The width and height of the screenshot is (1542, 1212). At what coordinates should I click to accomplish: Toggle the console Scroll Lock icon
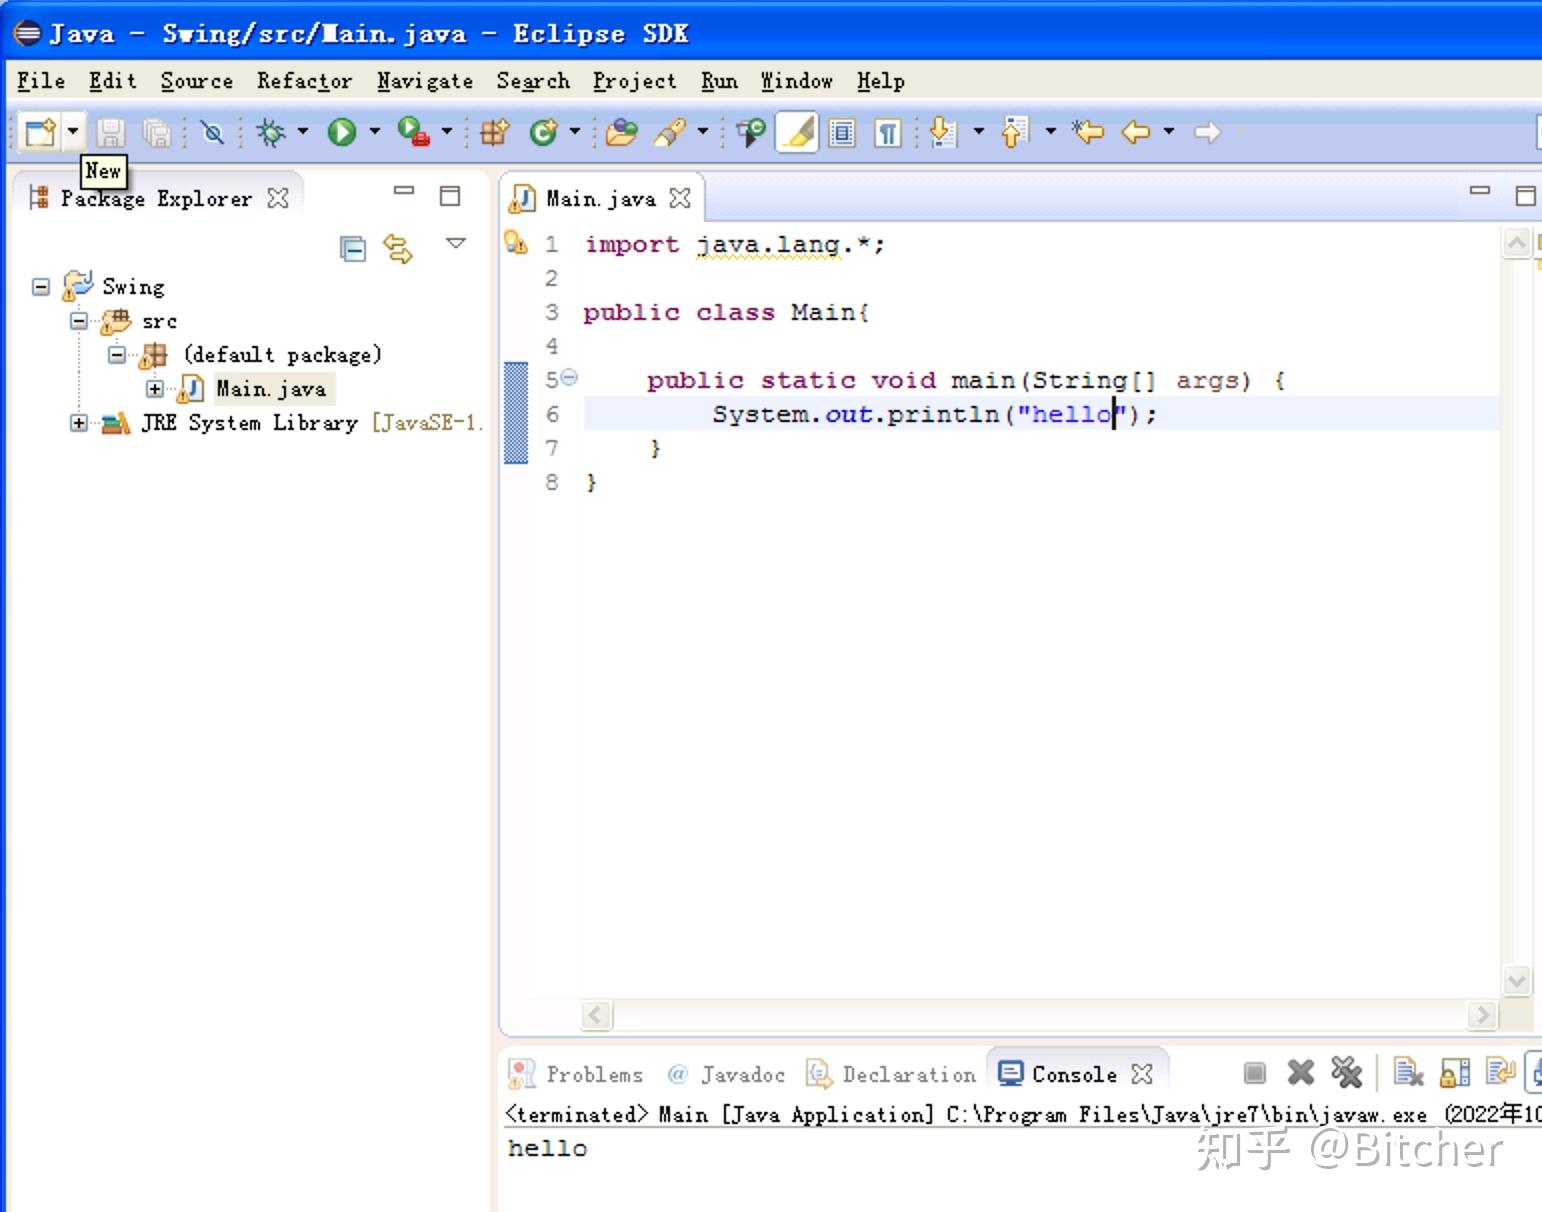(1455, 1073)
